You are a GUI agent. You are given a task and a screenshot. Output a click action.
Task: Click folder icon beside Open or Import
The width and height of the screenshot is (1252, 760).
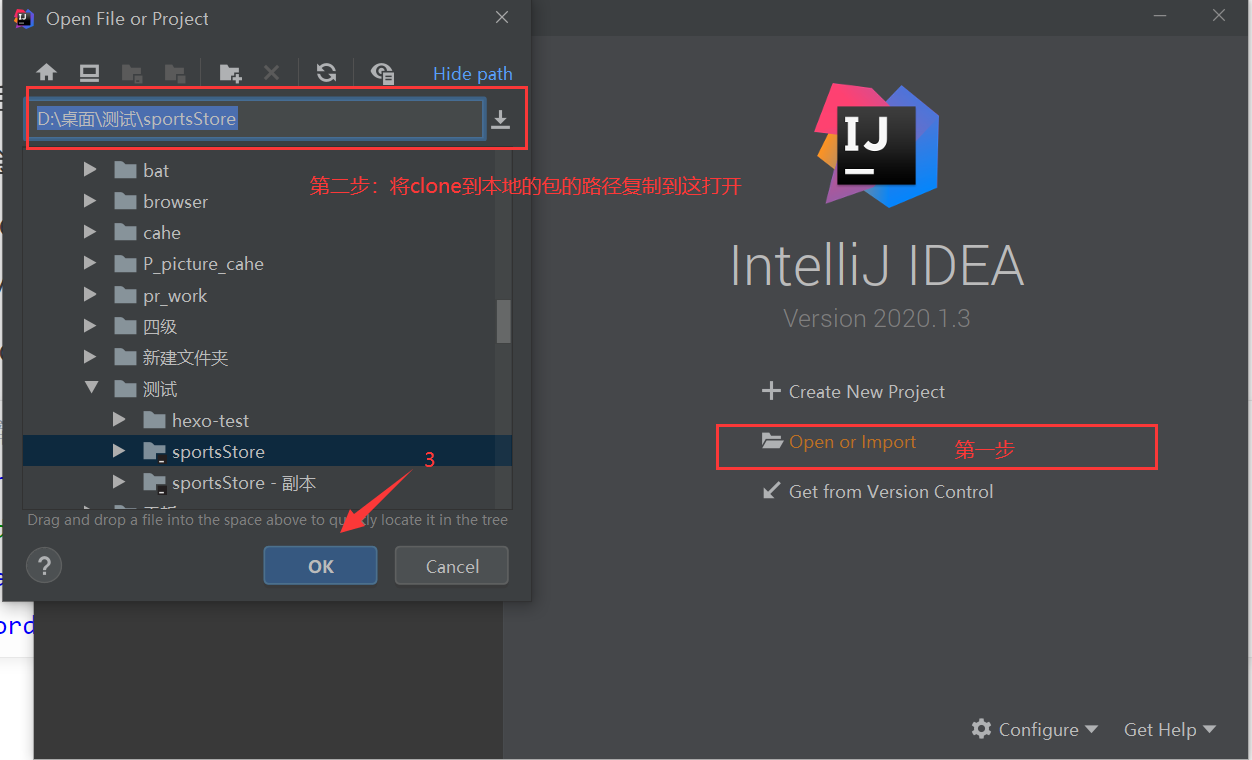click(772, 441)
